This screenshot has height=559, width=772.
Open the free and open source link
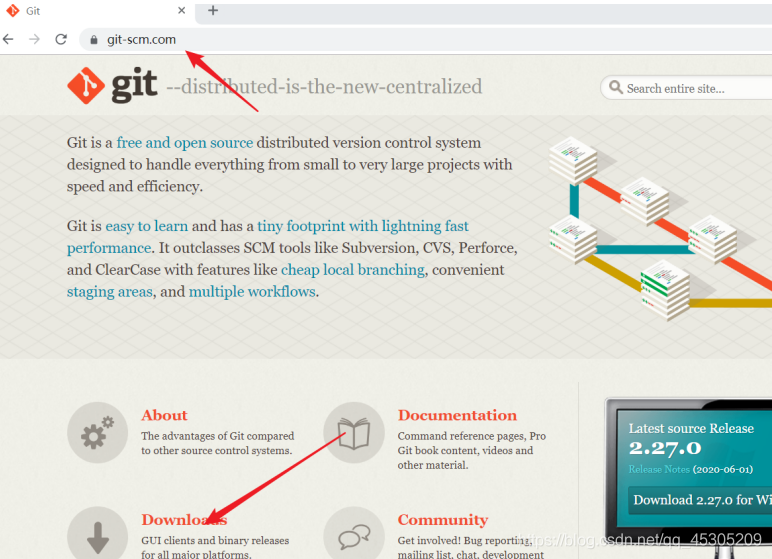coord(185,143)
